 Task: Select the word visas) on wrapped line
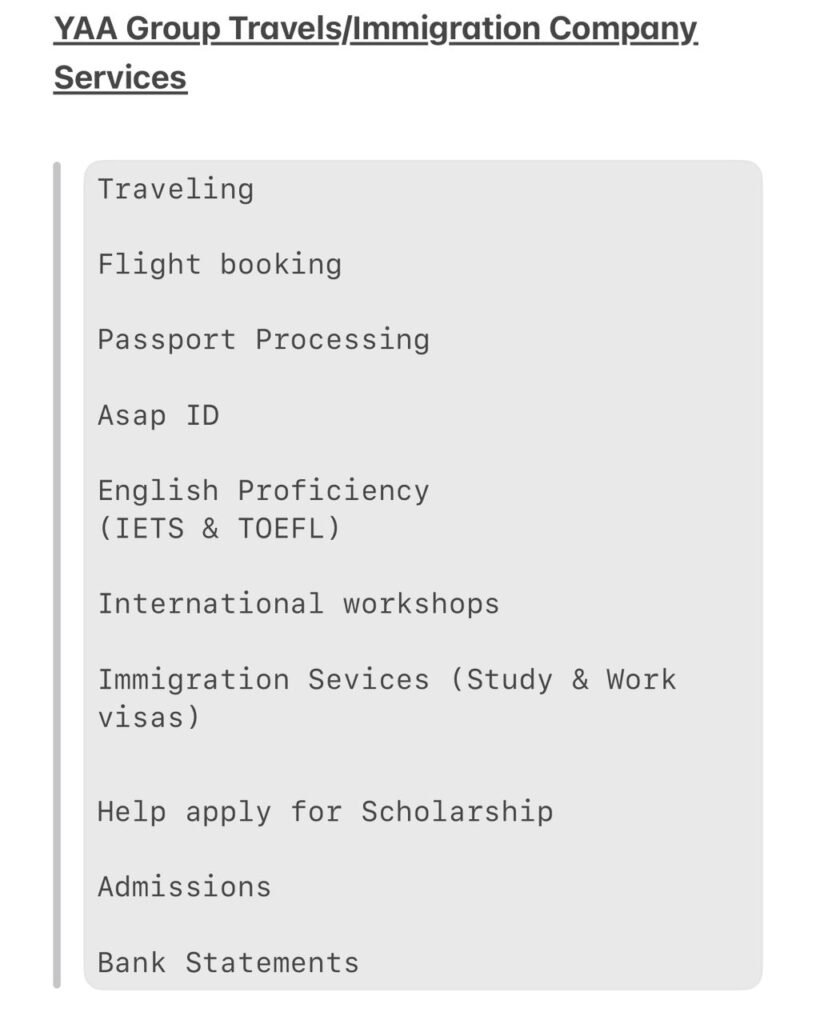coord(149,718)
